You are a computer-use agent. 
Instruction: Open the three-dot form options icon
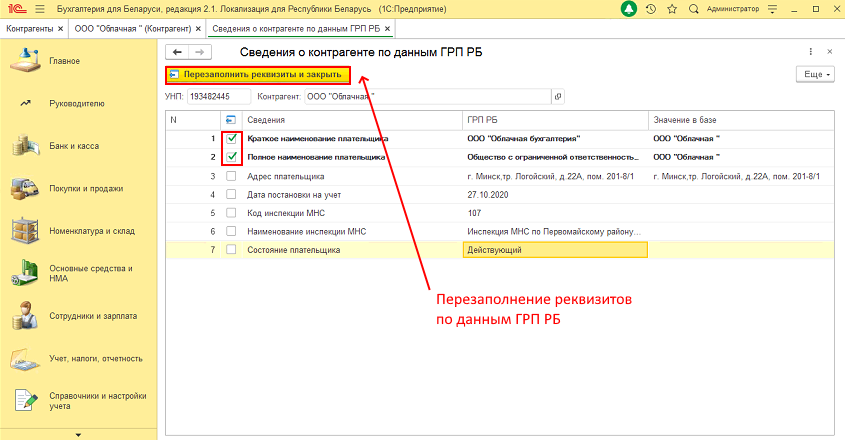pos(811,52)
